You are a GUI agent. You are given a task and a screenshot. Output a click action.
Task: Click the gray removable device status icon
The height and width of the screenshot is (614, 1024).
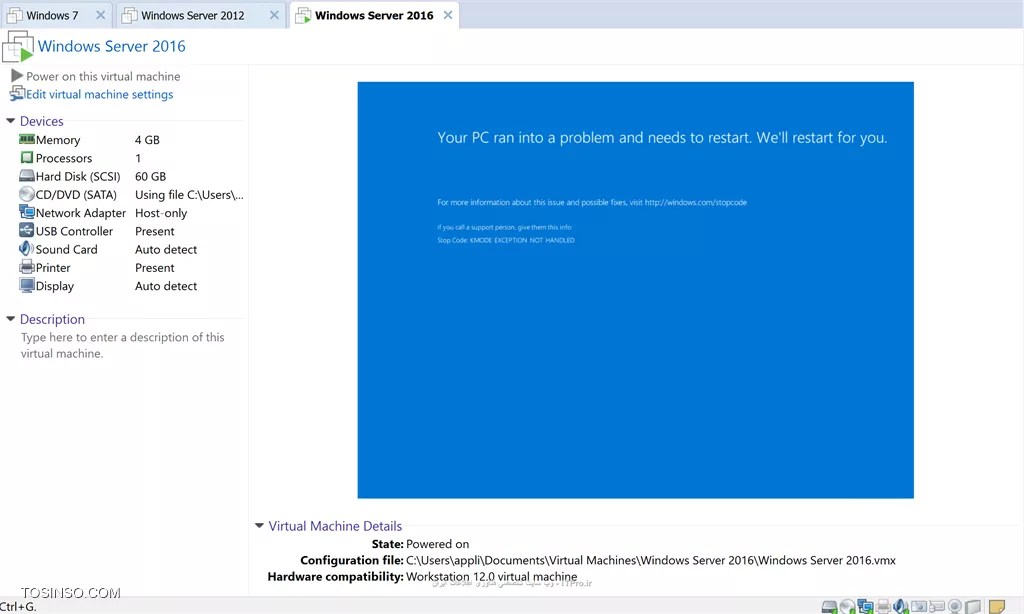[x=973, y=607]
